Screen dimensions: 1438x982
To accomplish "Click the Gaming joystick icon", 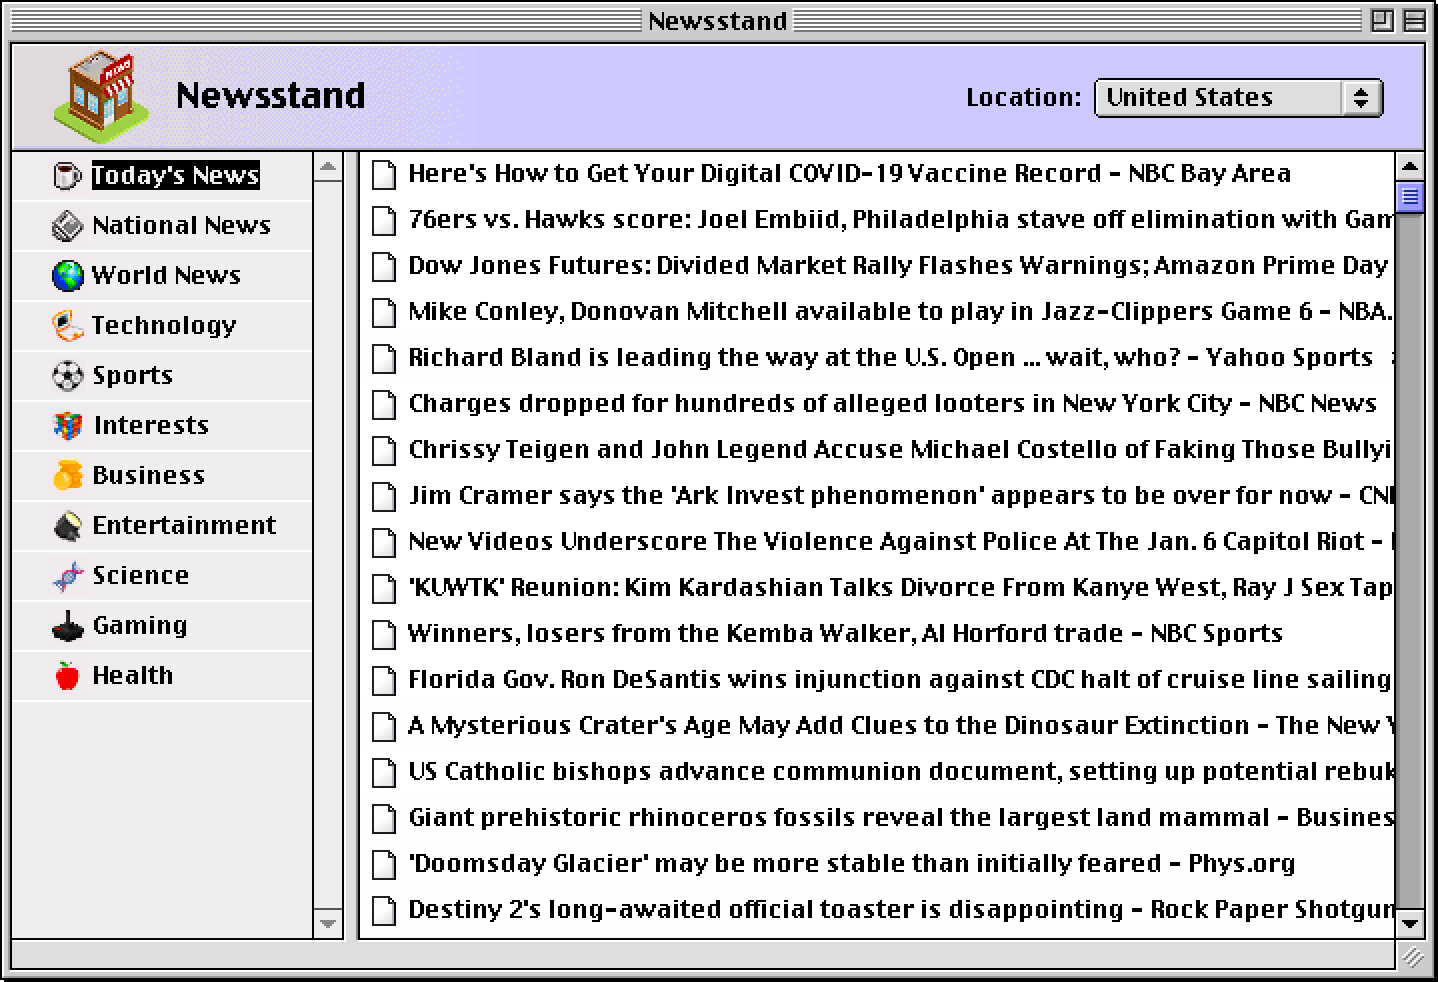I will tap(64, 625).
